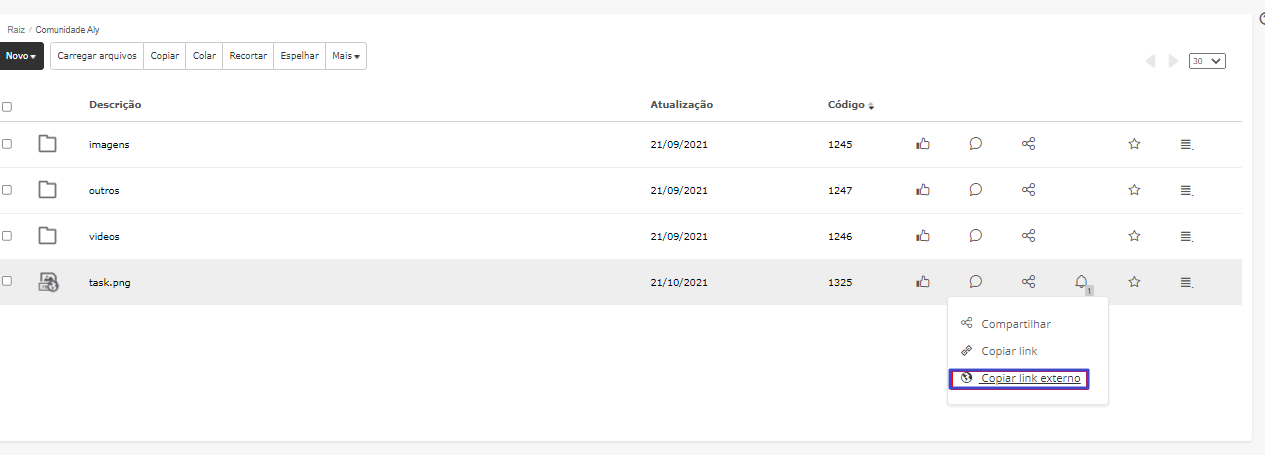
Task: Favorite the videos folder with star
Action: pos(1134,236)
